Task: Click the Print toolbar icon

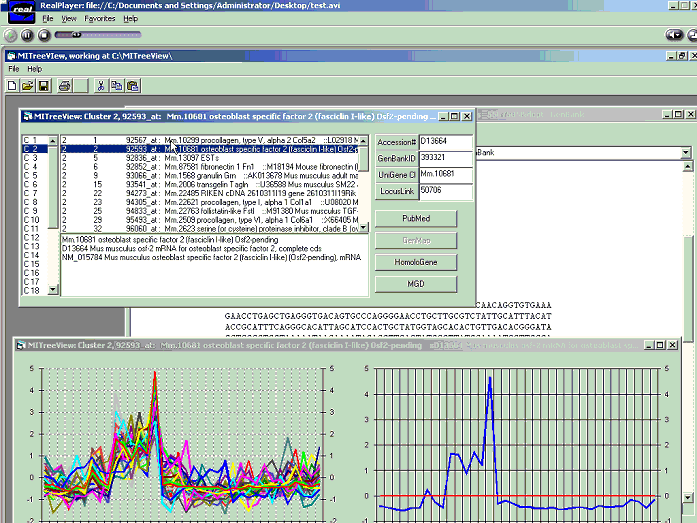Action: [x=65, y=86]
